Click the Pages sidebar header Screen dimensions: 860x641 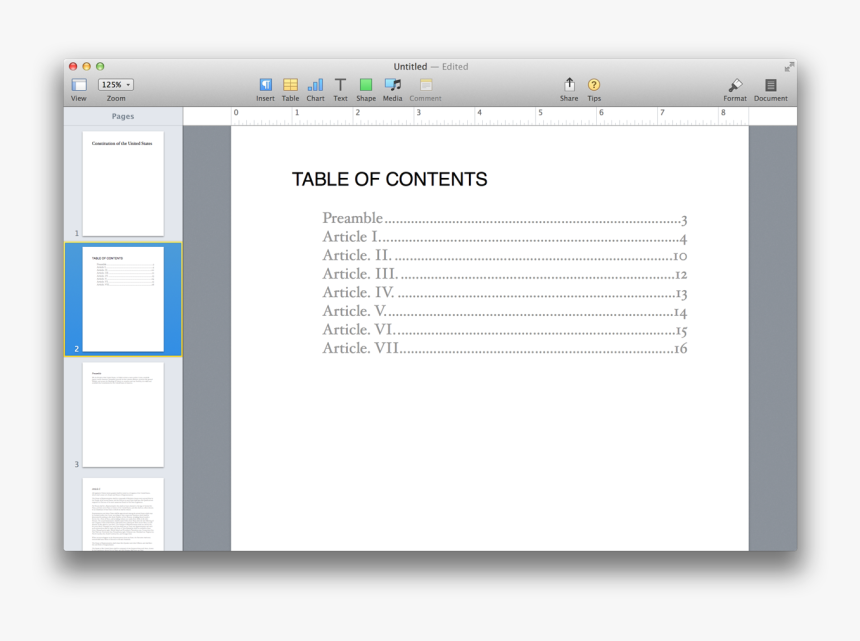[x=123, y=116]
